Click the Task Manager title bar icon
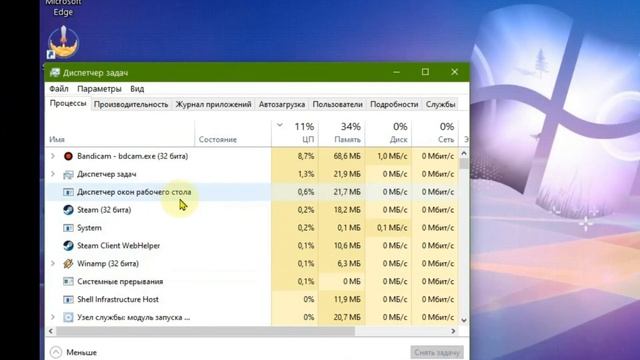640x360 pixels. [55, 73]
